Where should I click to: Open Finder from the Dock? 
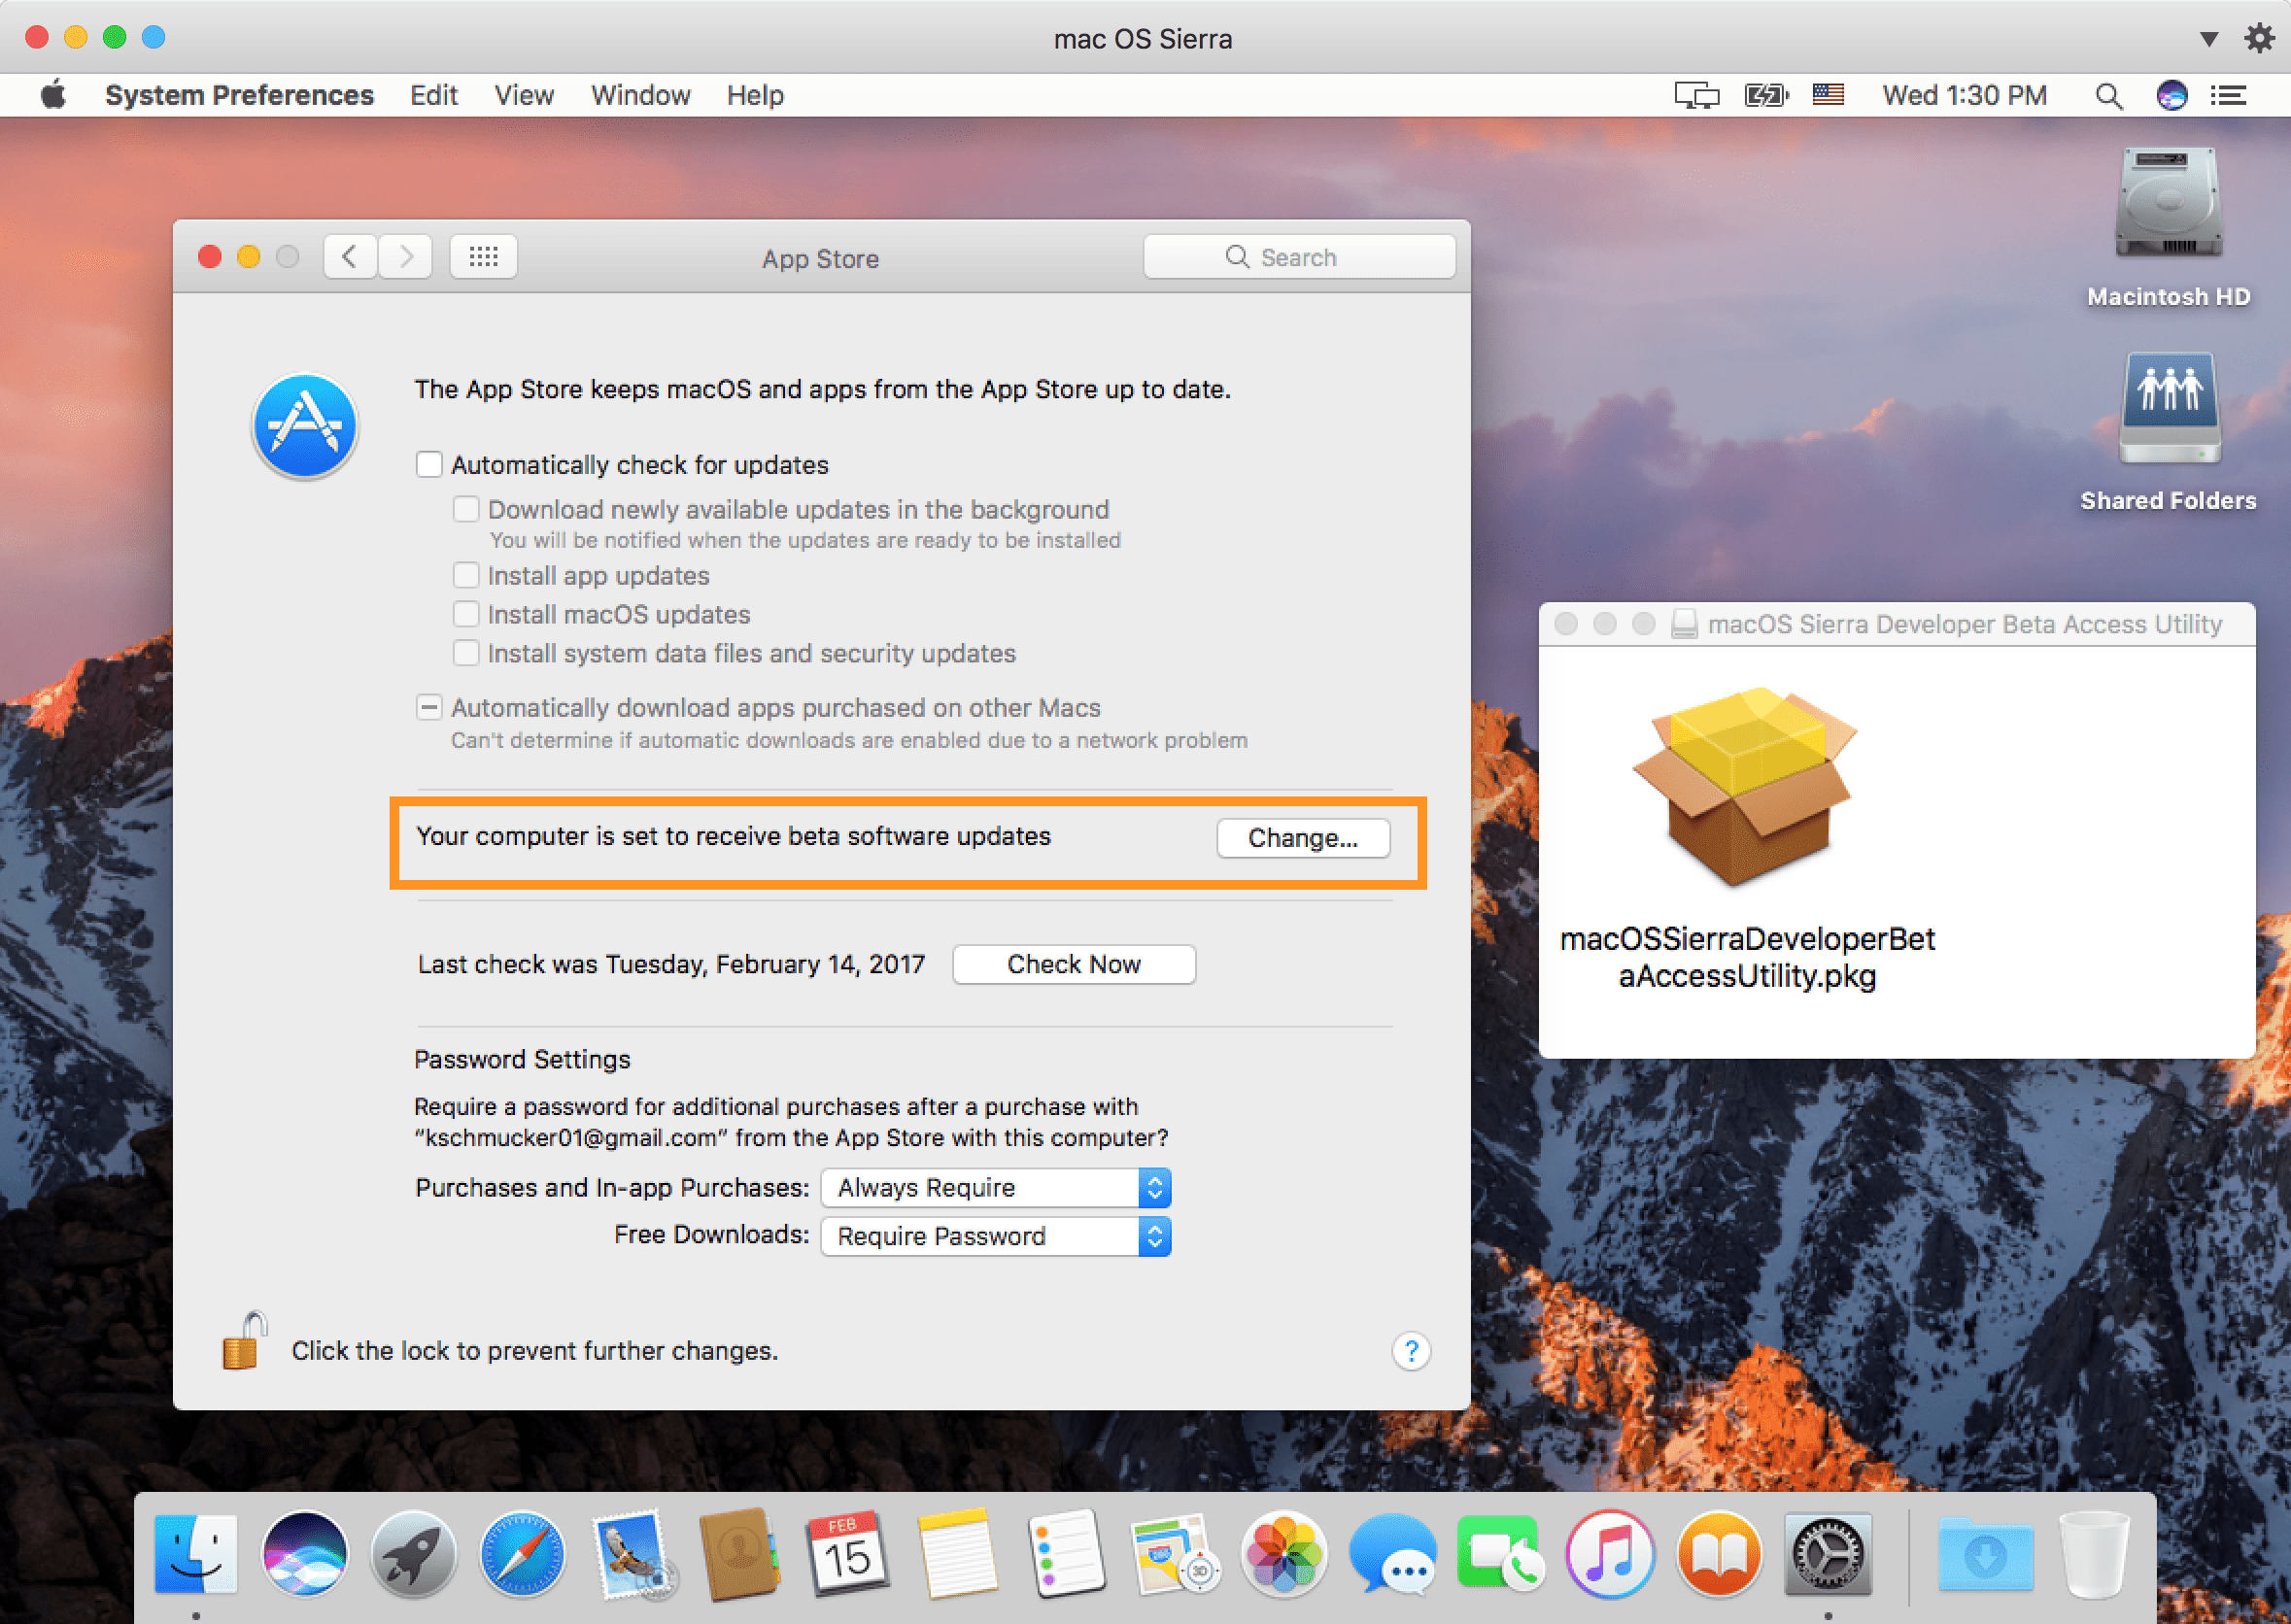(196, 1554)
